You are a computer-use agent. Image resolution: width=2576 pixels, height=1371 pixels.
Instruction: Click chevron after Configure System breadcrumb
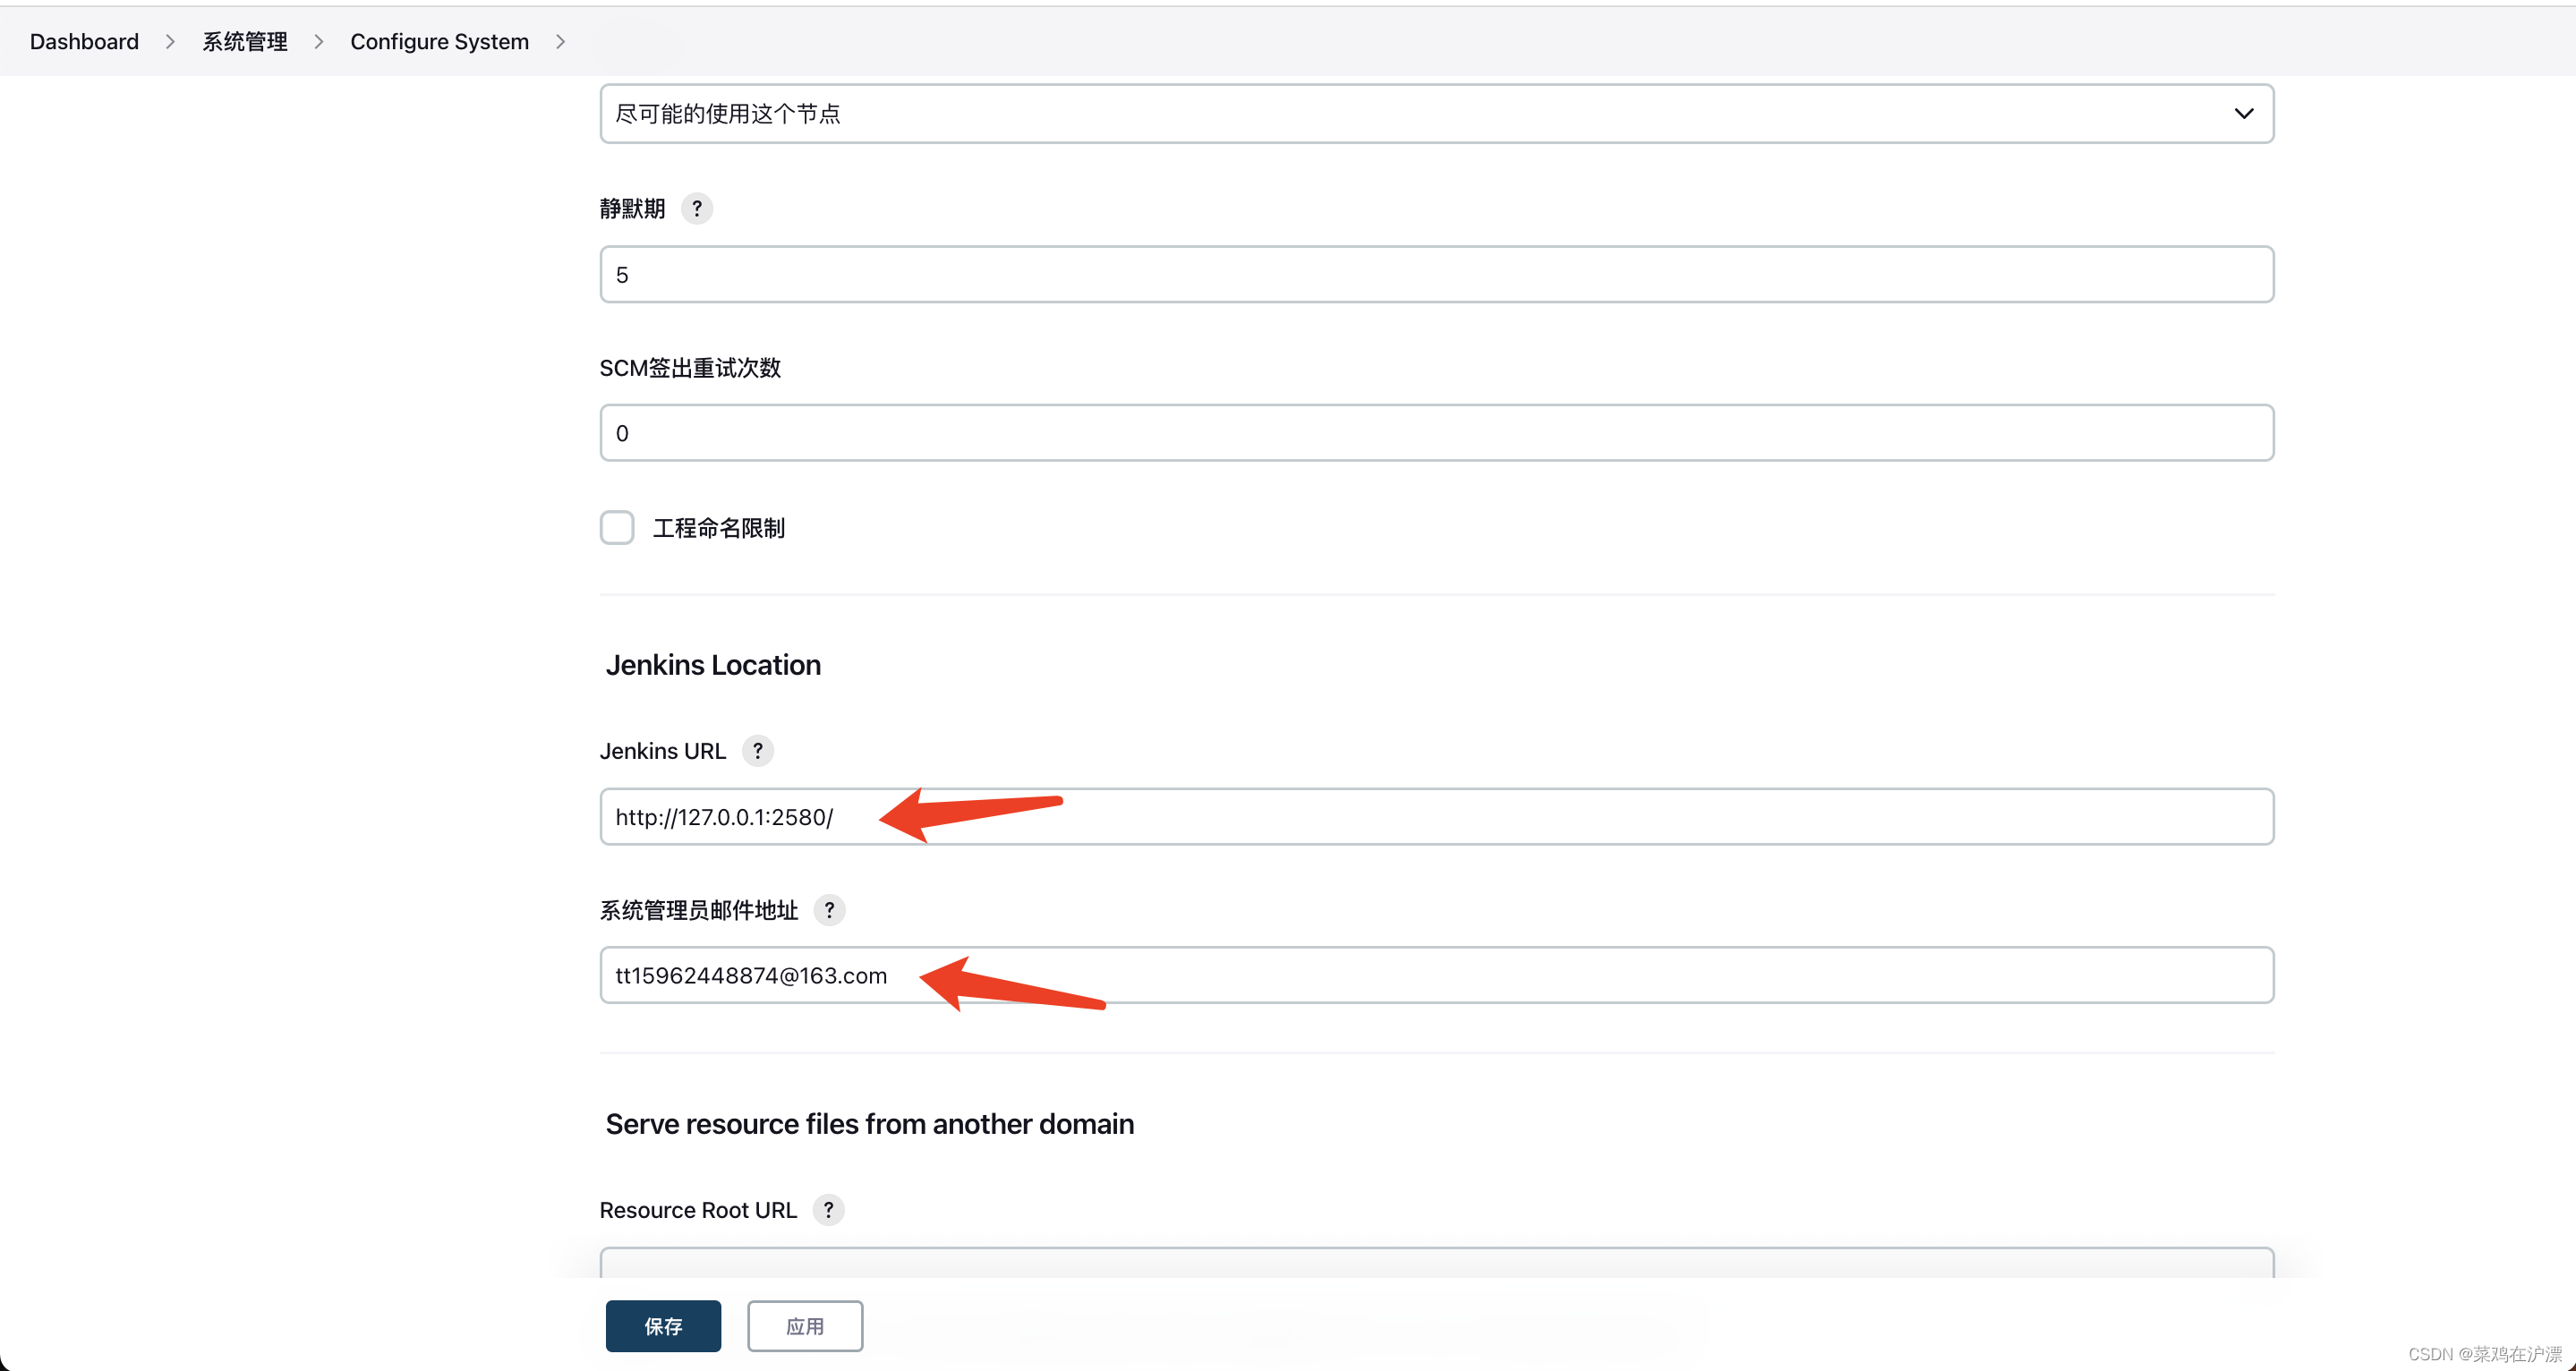560,41
